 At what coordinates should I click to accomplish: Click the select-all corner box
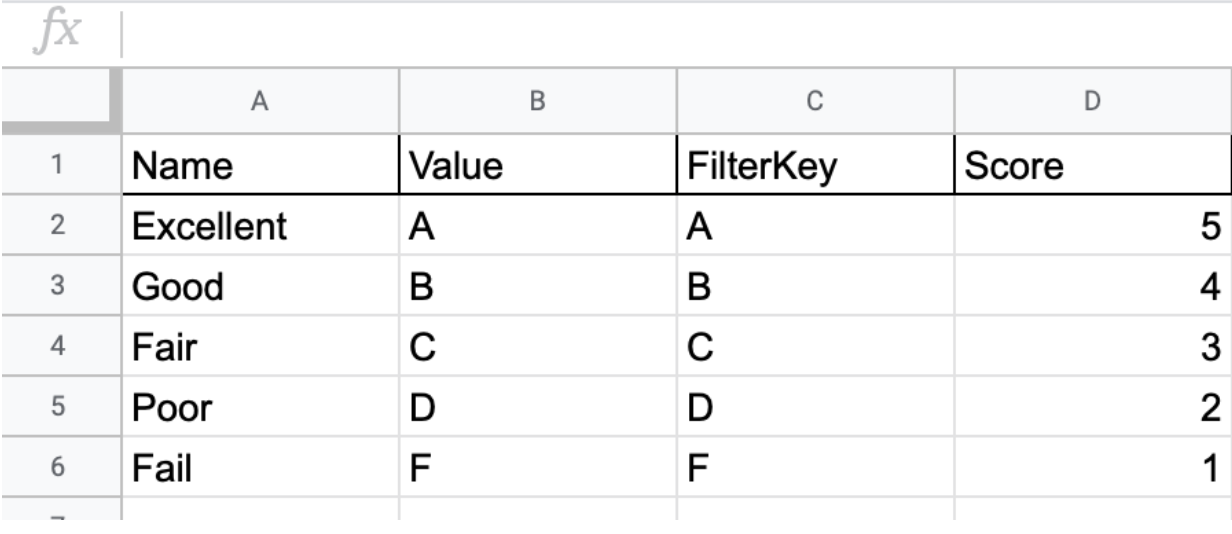point(60,100)
